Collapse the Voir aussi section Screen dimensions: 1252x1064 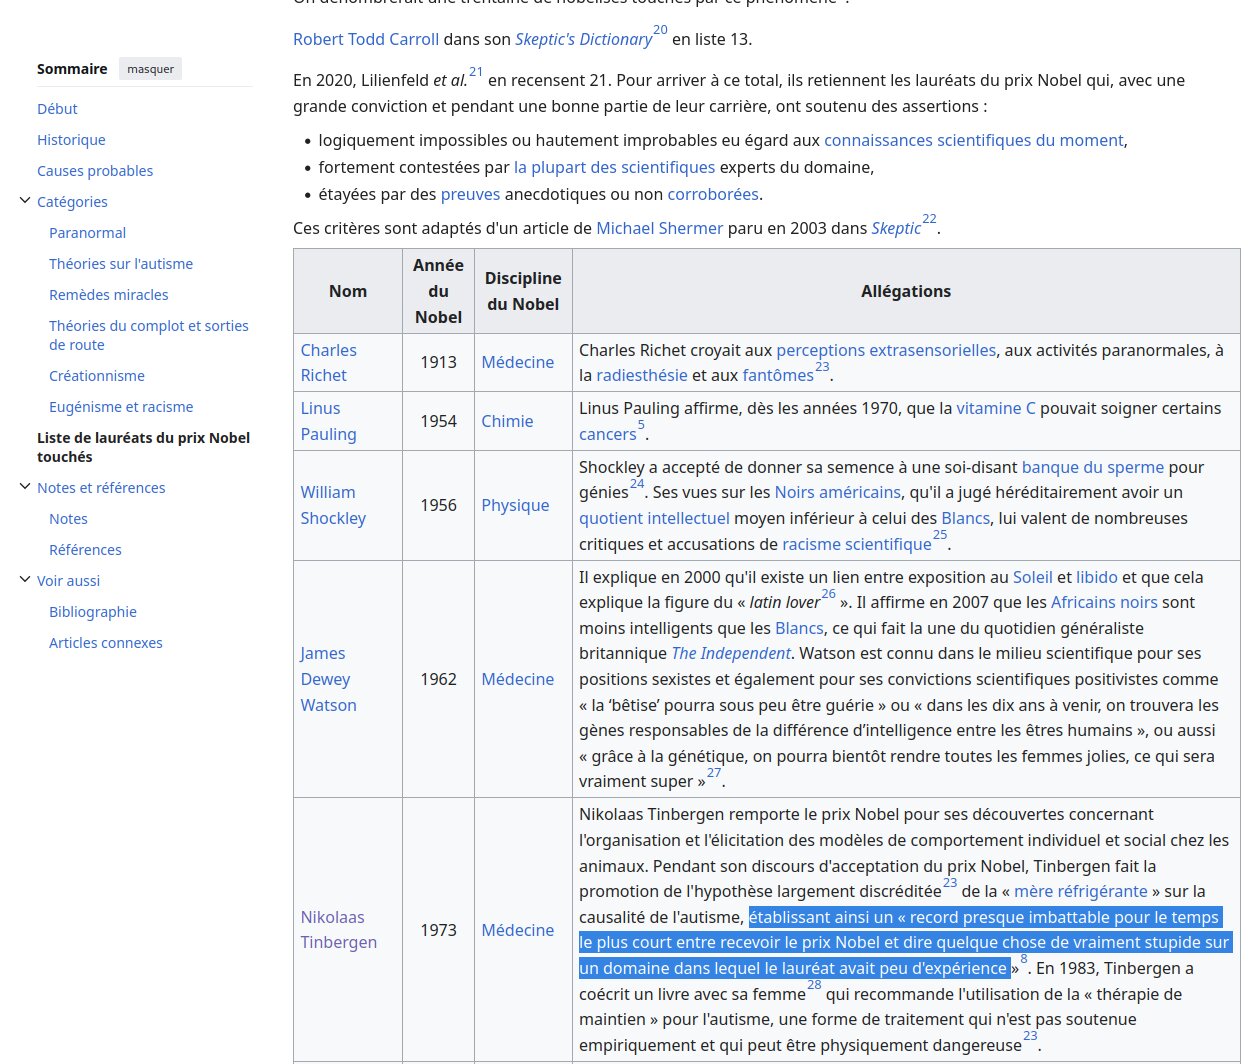click(x=25, y=580)
